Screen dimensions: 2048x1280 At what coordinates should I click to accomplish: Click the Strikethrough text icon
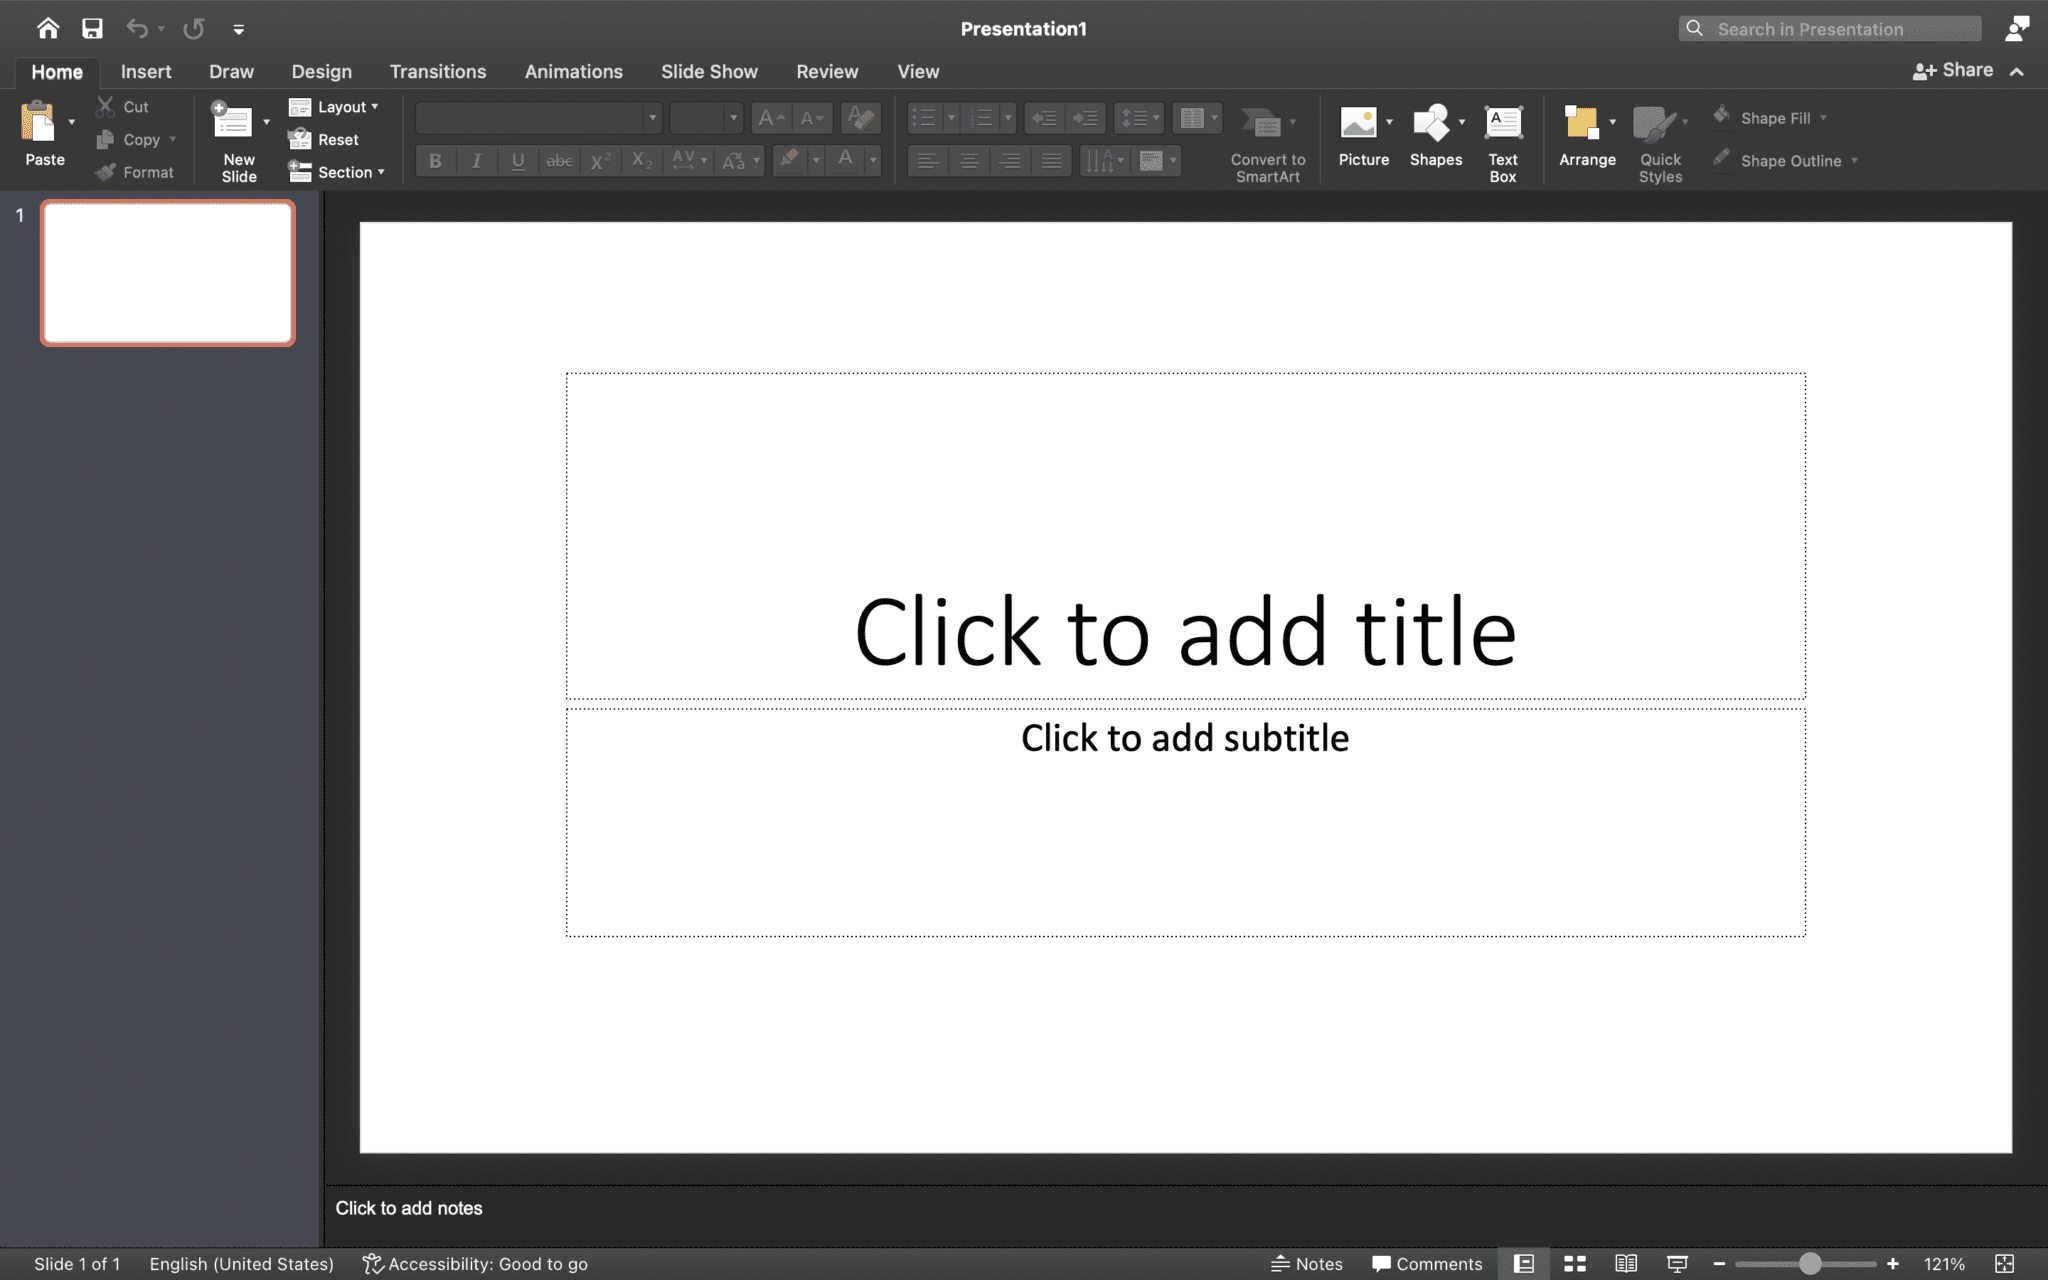(557, 159)
